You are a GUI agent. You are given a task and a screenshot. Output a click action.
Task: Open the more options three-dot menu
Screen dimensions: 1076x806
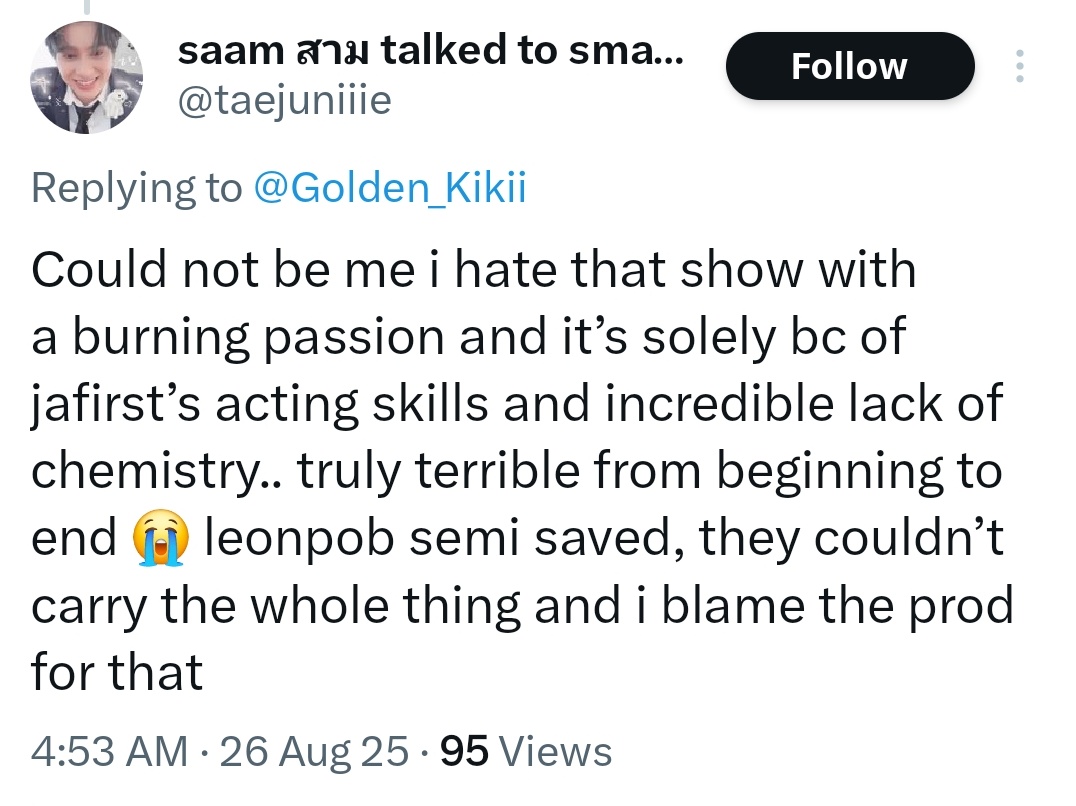pos(1019,66)
